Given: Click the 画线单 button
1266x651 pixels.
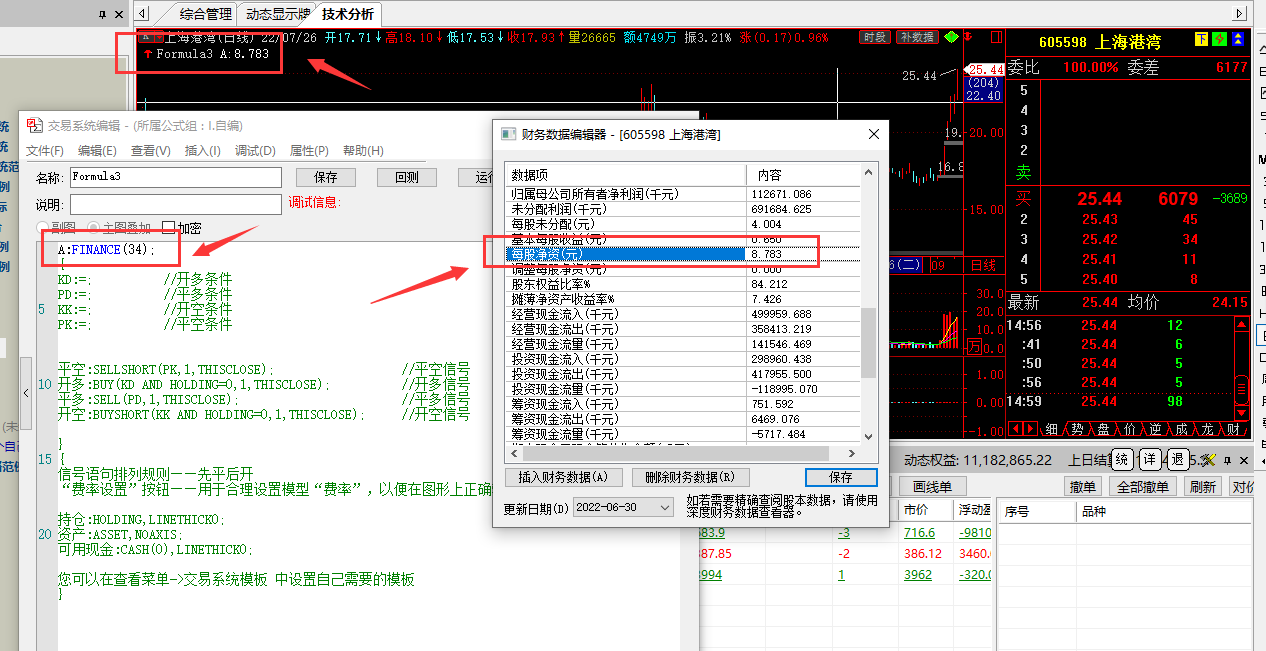Looking at the screenshot, I should click(x=932, y=487).
